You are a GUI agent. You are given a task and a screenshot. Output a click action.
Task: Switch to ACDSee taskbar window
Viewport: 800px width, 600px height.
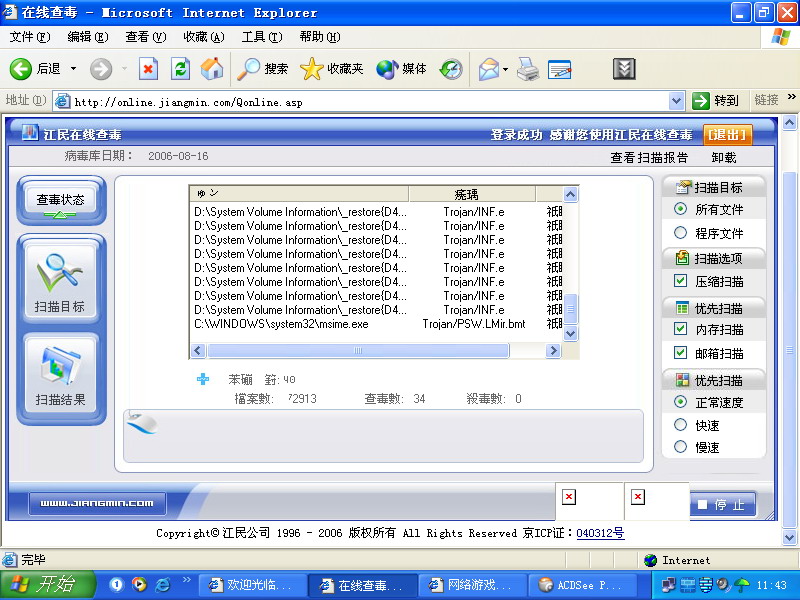point(583,585)
